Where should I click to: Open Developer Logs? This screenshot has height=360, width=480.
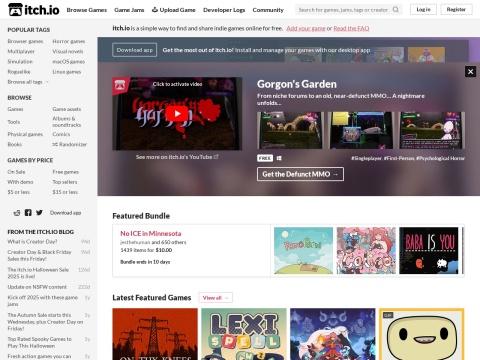pyautogui.click(x=224, y=10)
